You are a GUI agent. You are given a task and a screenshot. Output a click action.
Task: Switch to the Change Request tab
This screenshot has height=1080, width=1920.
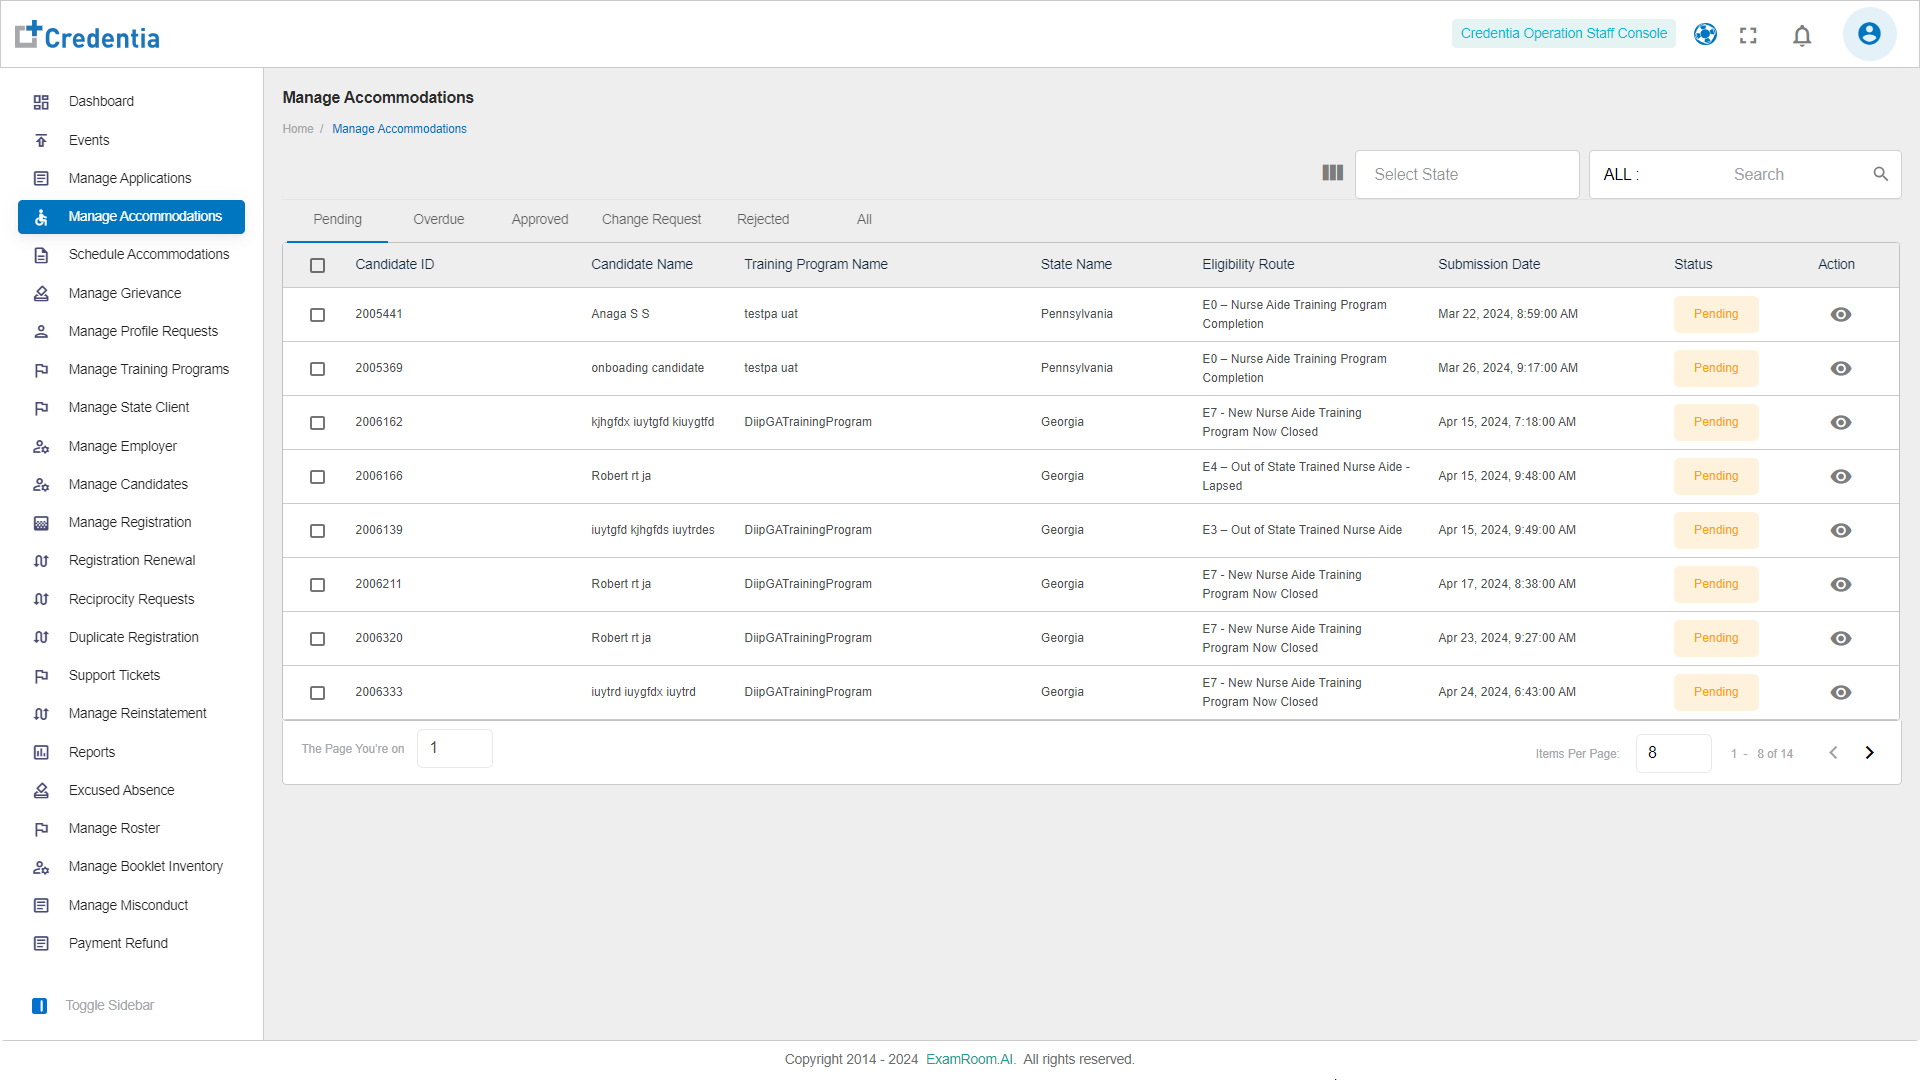pos(651,220)
